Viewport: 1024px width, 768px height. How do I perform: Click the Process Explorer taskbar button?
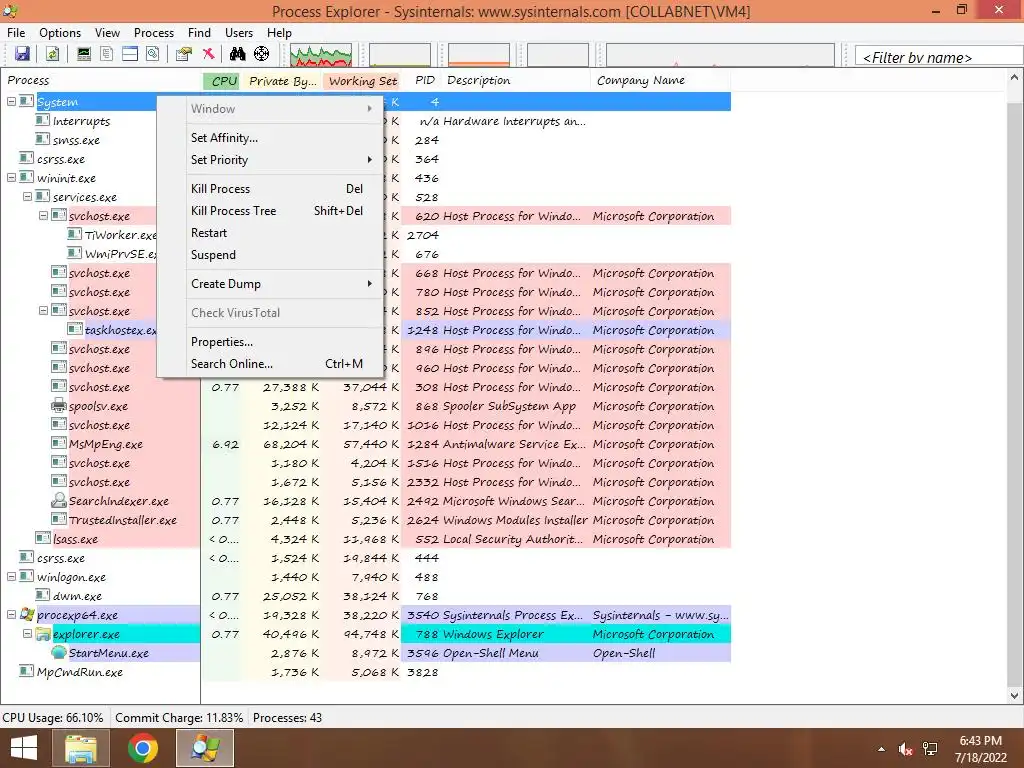[205, 748]
